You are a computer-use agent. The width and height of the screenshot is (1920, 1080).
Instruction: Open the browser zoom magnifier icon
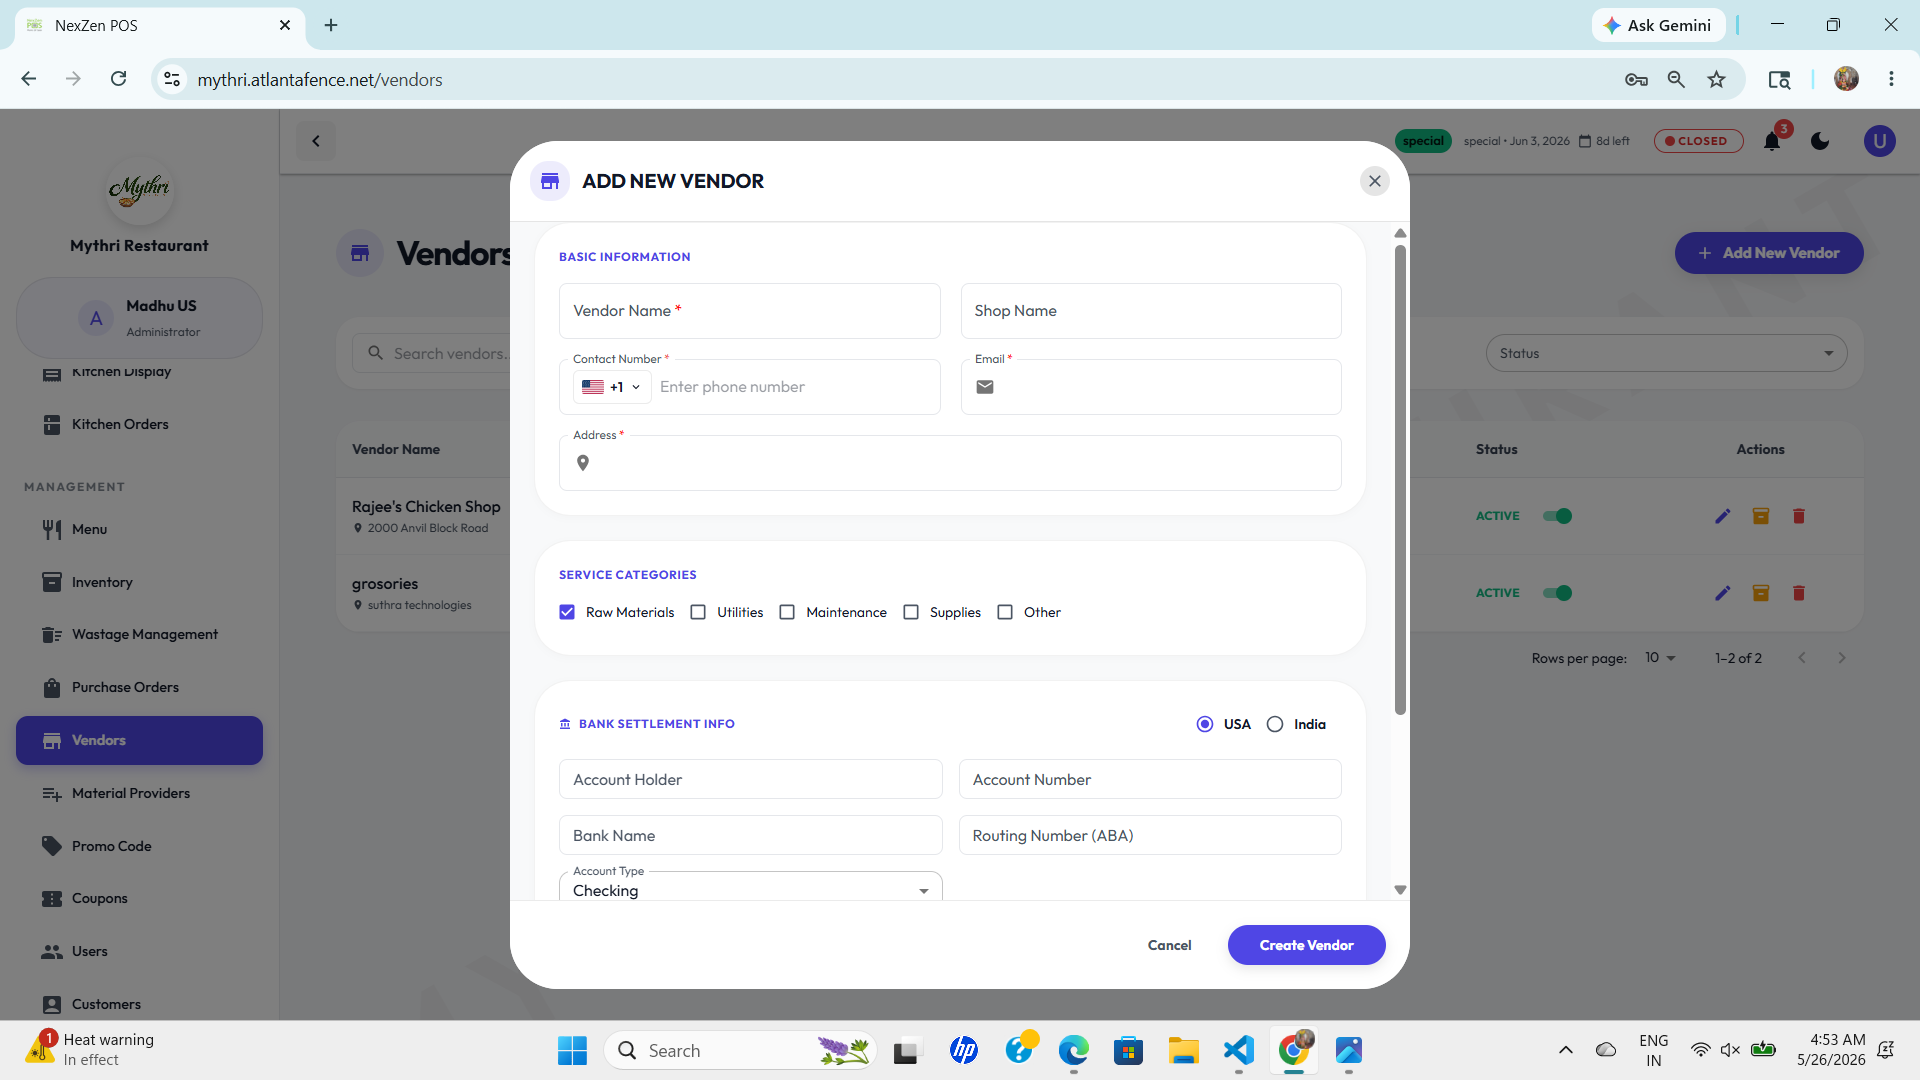click(1676, 79)
